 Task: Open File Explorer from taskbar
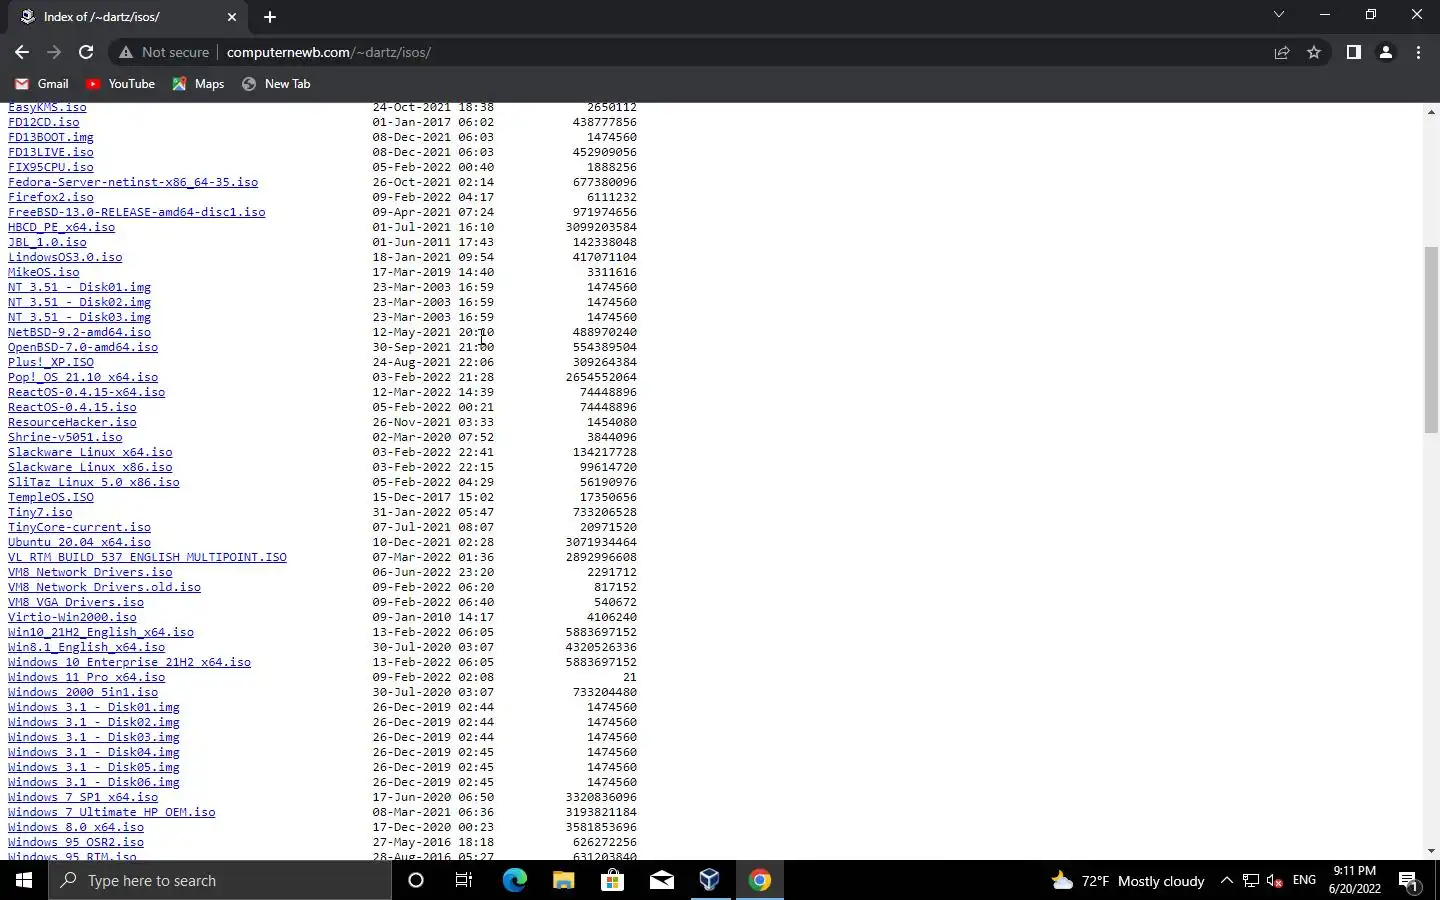[563, 880]
